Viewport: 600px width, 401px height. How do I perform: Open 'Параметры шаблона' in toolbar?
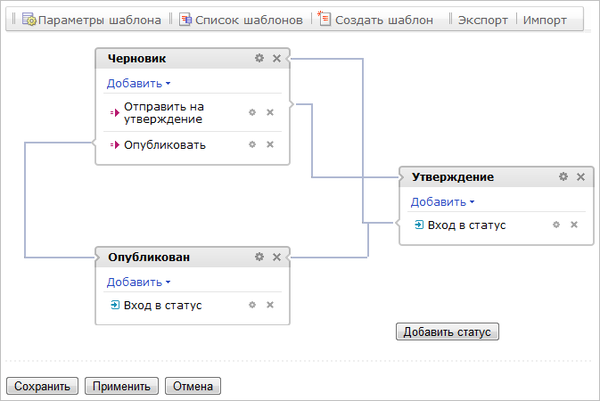tap(91, 20)
